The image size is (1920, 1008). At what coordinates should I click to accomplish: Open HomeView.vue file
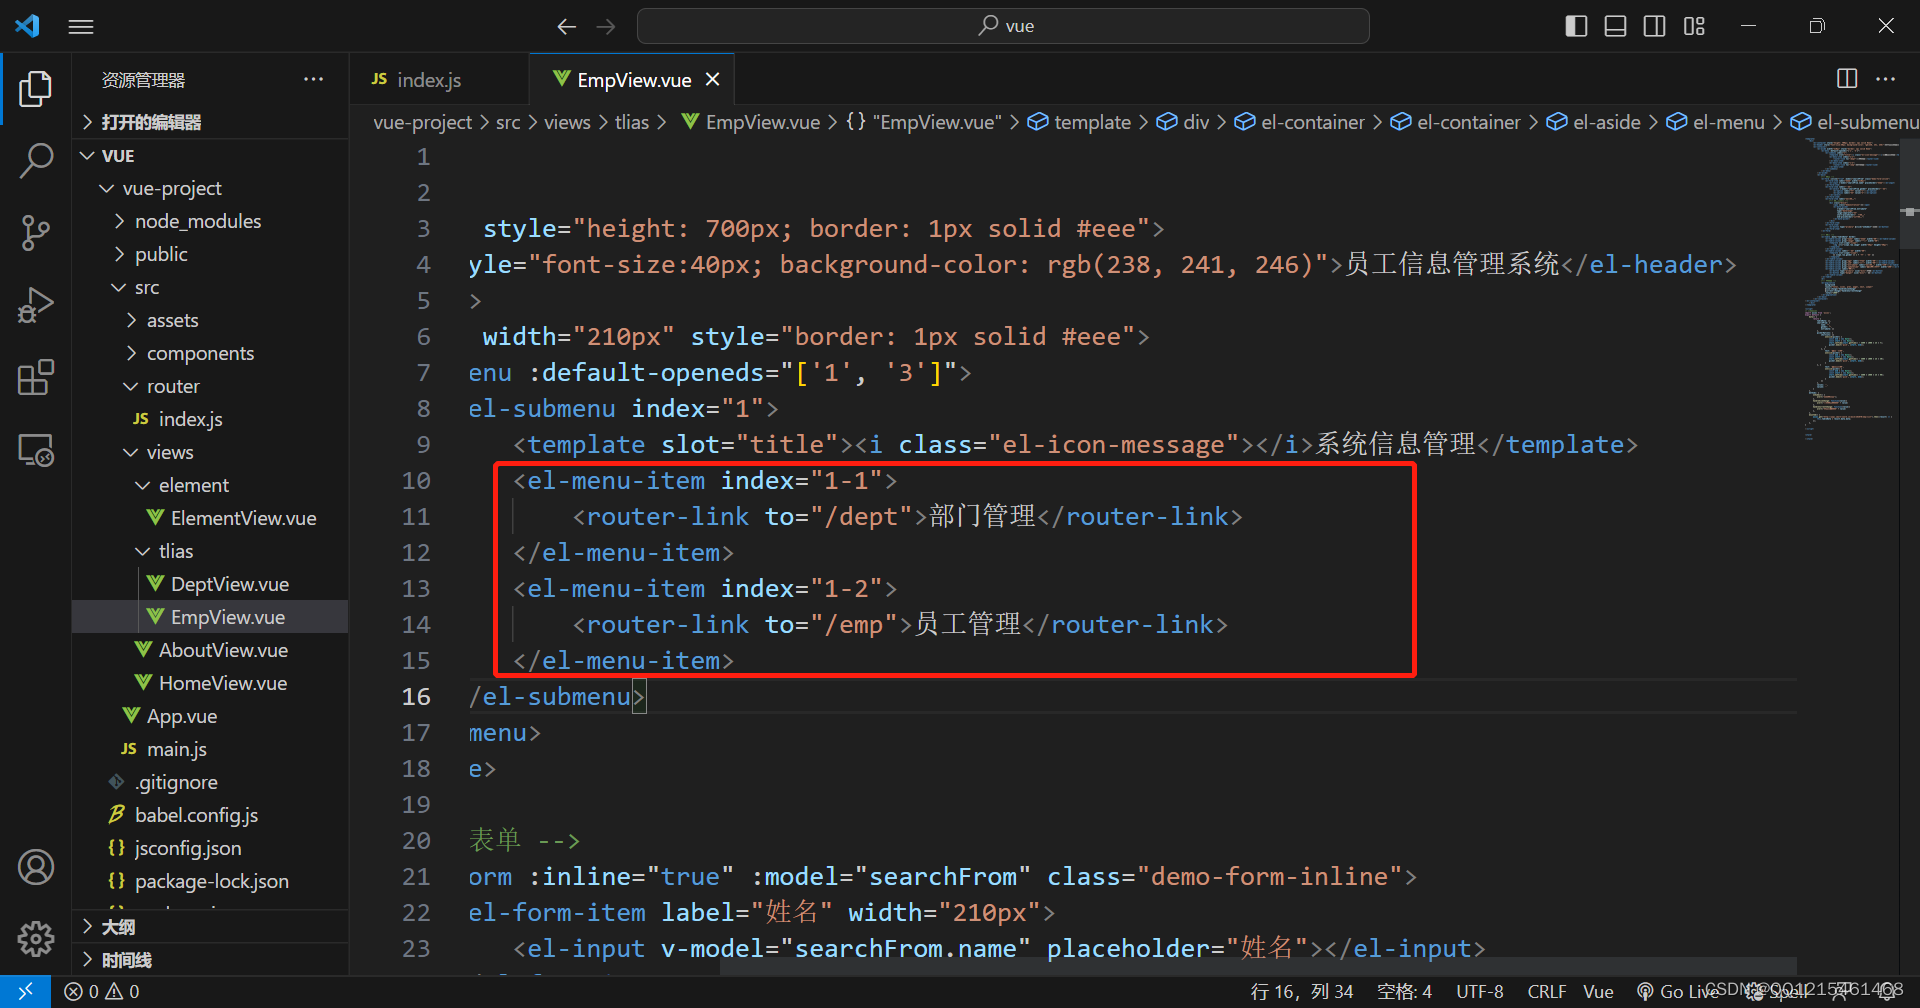click(x=210, y=684)
